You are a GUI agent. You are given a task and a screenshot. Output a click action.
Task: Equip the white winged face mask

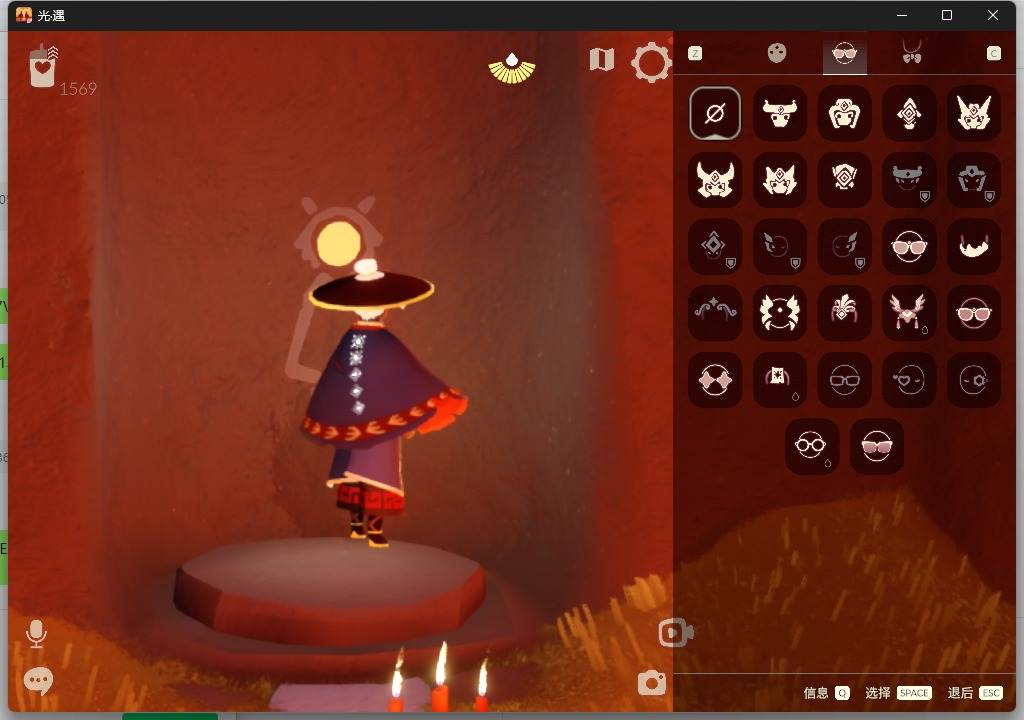click(779, 312)
